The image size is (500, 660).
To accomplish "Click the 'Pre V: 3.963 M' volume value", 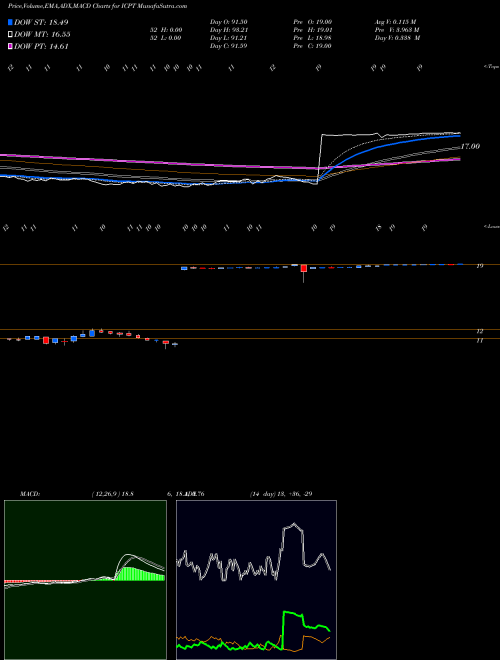I will [x=397, y=30].
